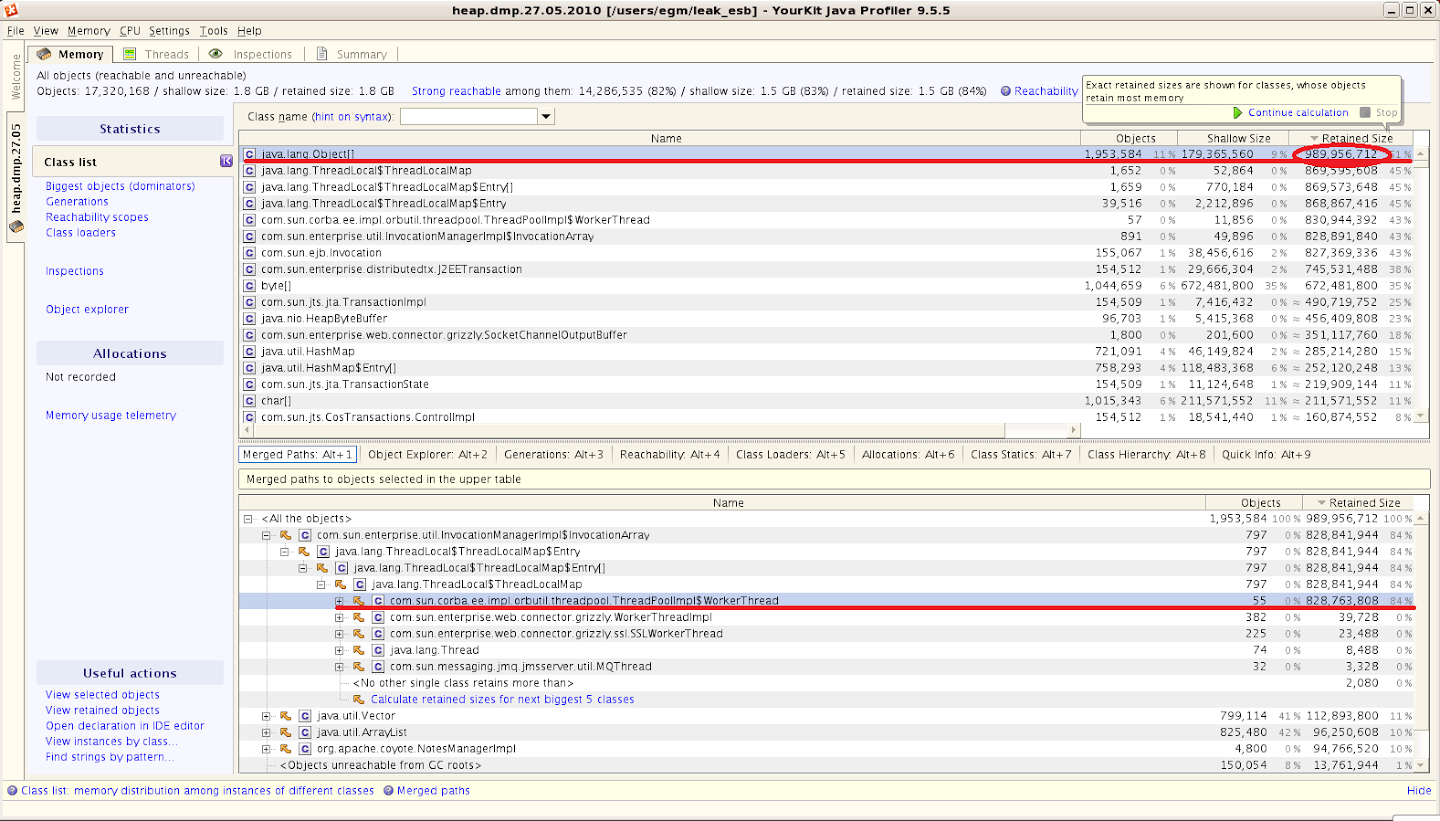
Task: Expand the java.util.Vector tree node
Action: pyautogui.click(x=267, y=716)
